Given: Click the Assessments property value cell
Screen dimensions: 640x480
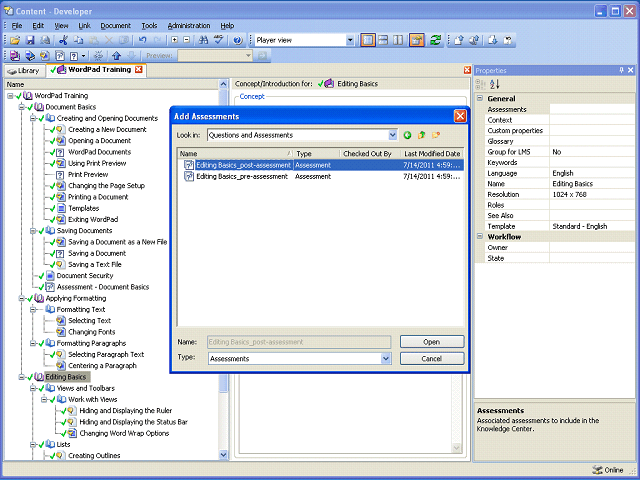Looking at the screenshot, I should [x=592, y=109].
